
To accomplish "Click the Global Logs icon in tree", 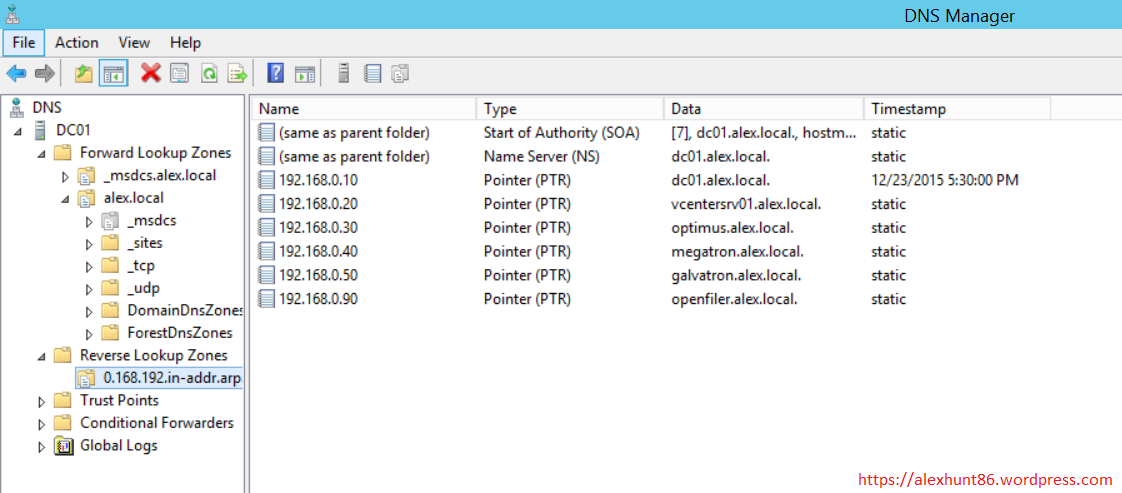I will coord(64,446).
